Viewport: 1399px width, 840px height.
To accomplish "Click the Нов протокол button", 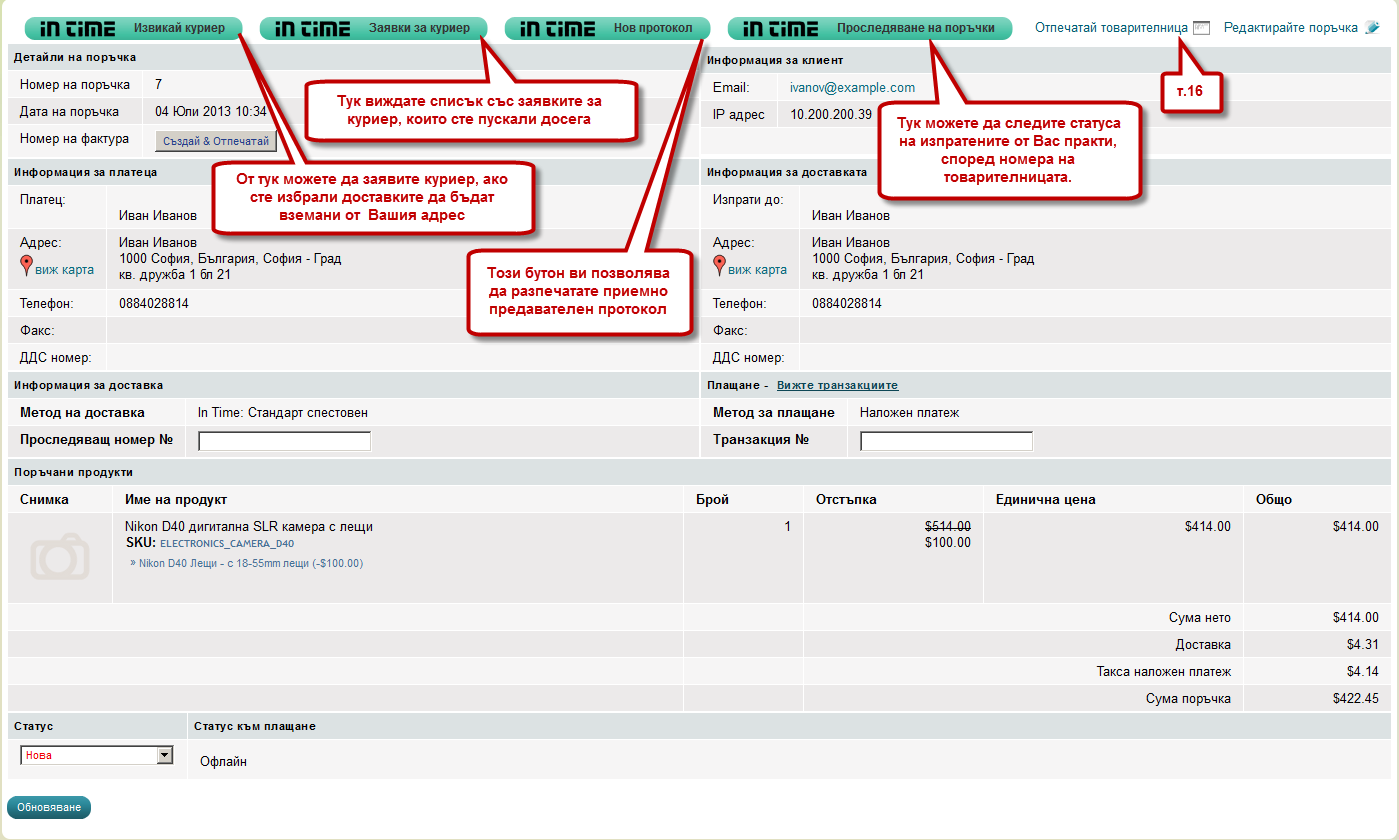I will click(607, 28).
